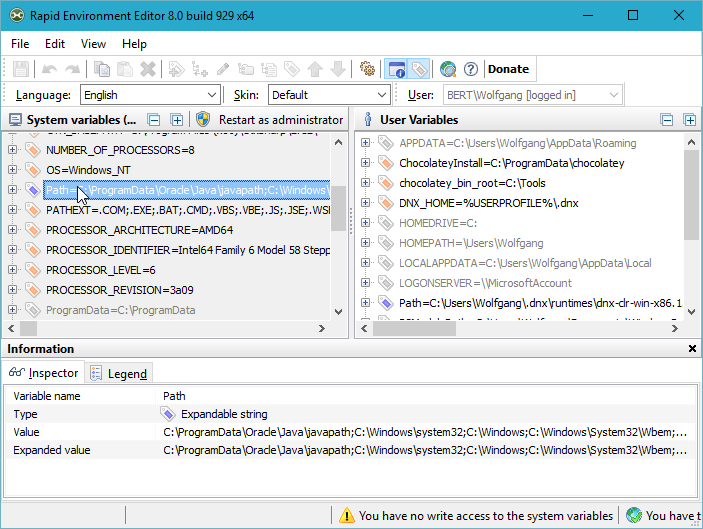
Task: Expand the OS=Windows_NT variable node
Action: pyautogui.click(x=12, y=169)
